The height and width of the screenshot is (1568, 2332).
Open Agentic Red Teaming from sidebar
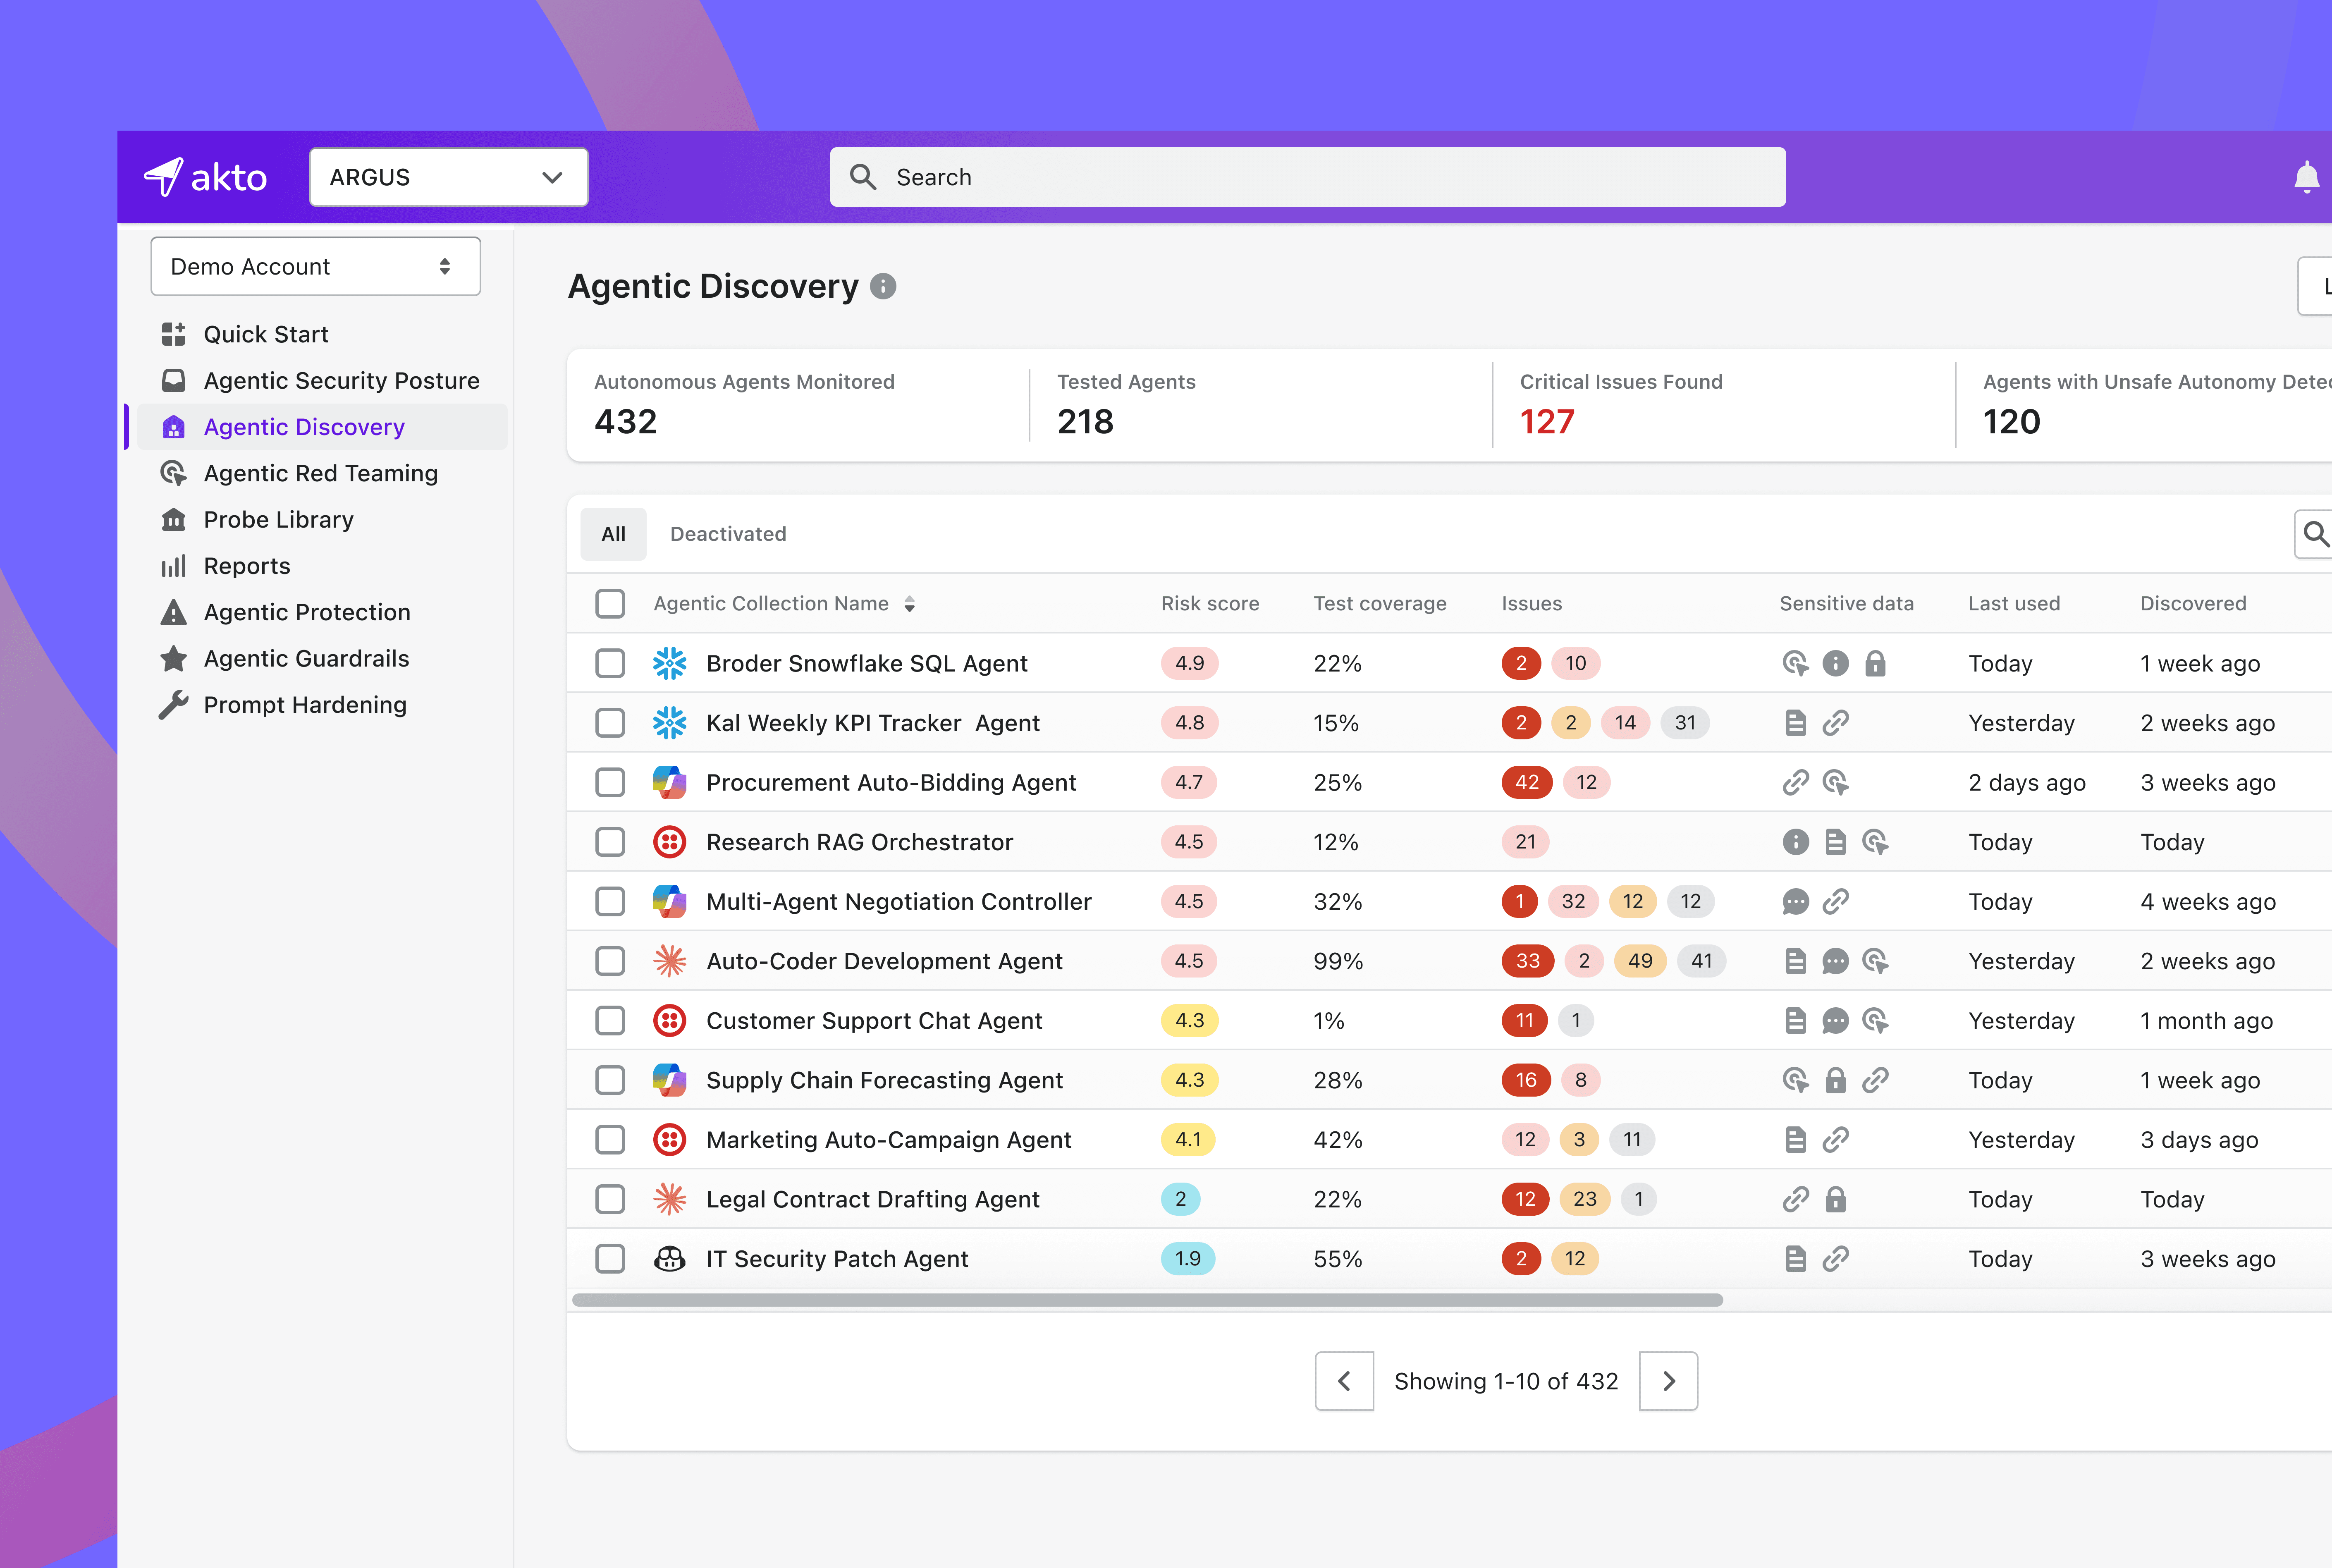click(x=320, y=473)
